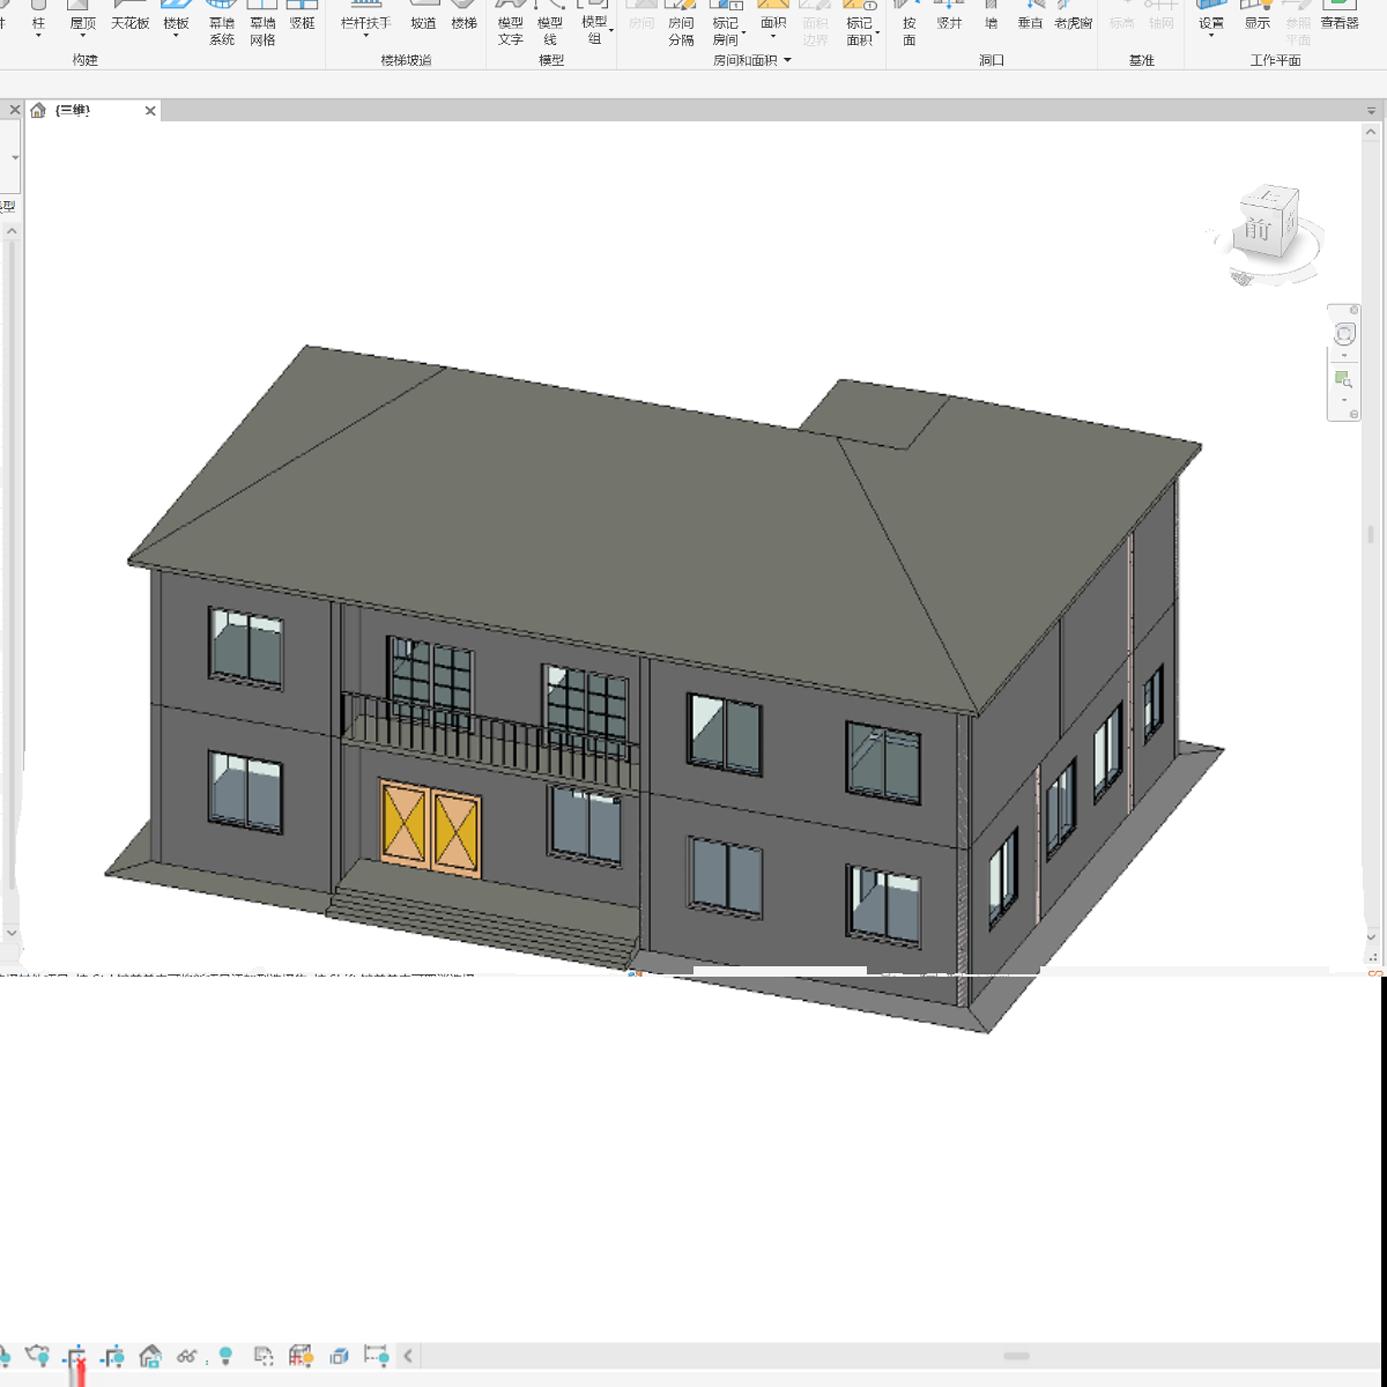
Task: Expand the 房间和面积 panel dropdown
Action: [788, 60]
